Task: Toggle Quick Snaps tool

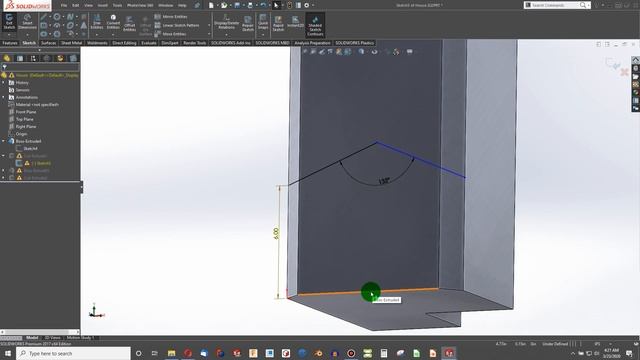Action: coord(263,22)
